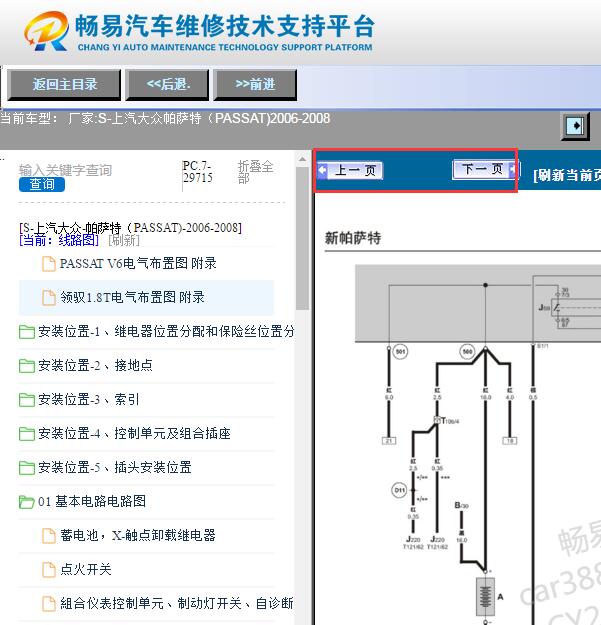This screenshot has height=625, width=601.
Task: Click the 刷新 link beside 当前：线路图
Action: [x=124, y=240]
